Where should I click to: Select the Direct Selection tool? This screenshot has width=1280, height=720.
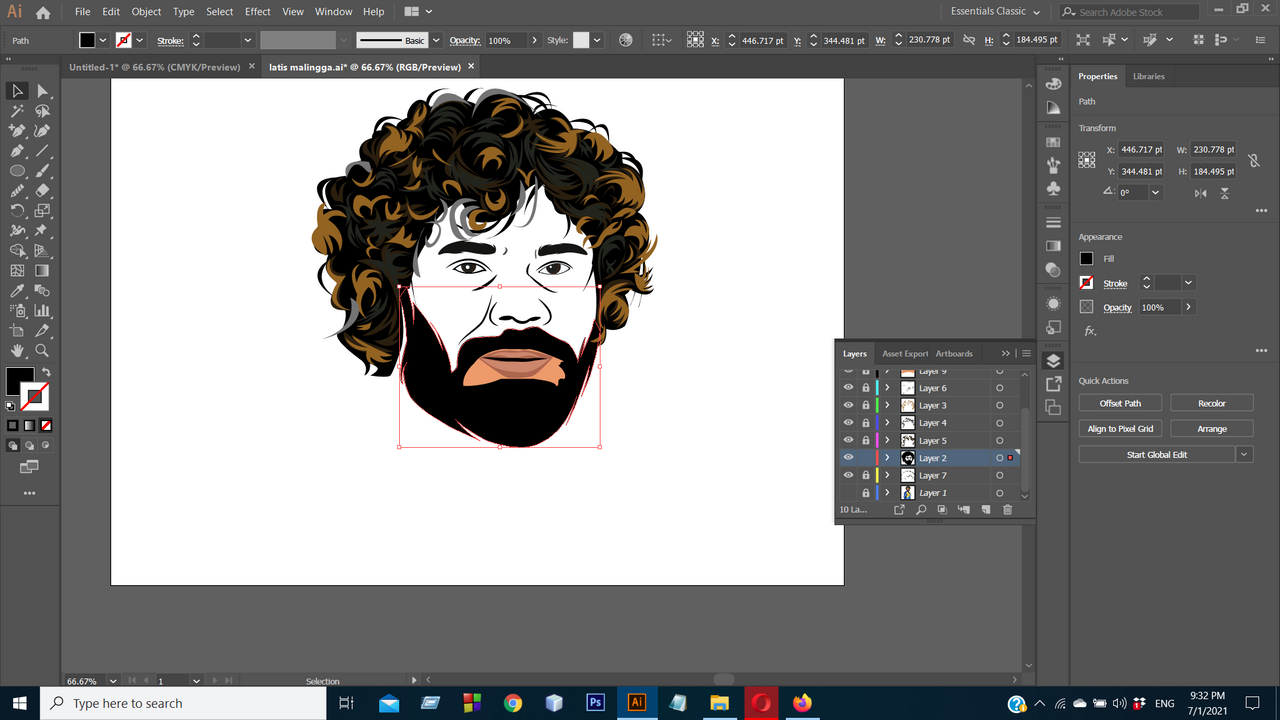tap(42, 91)
